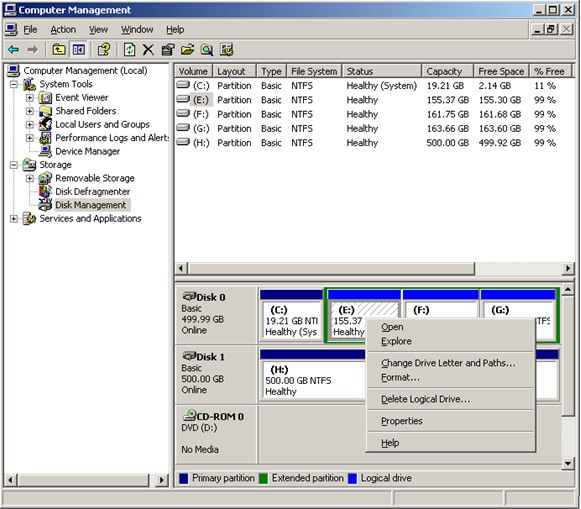Viewport: 581px width, 509px height.
Task: Expand the Services and Applications node
Action: coord(14,219)
